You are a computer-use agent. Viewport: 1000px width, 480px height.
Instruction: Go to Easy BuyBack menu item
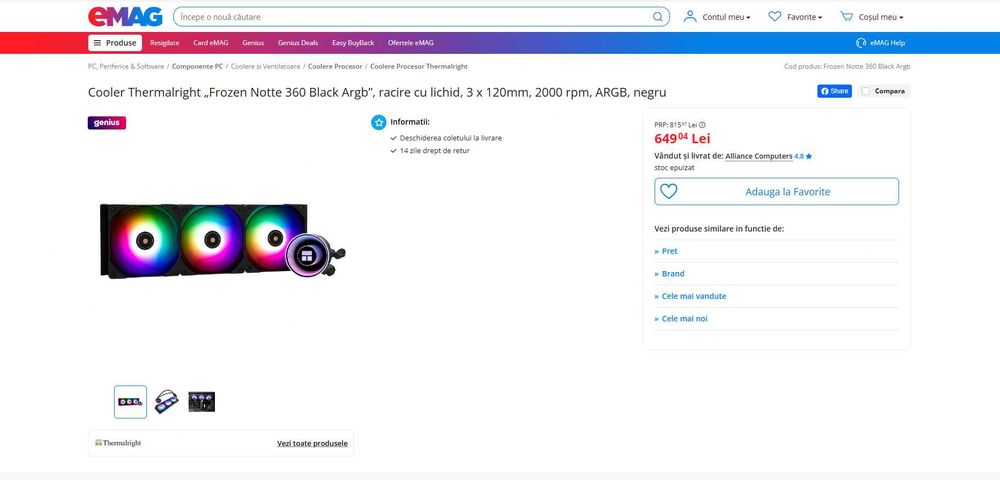353,43
